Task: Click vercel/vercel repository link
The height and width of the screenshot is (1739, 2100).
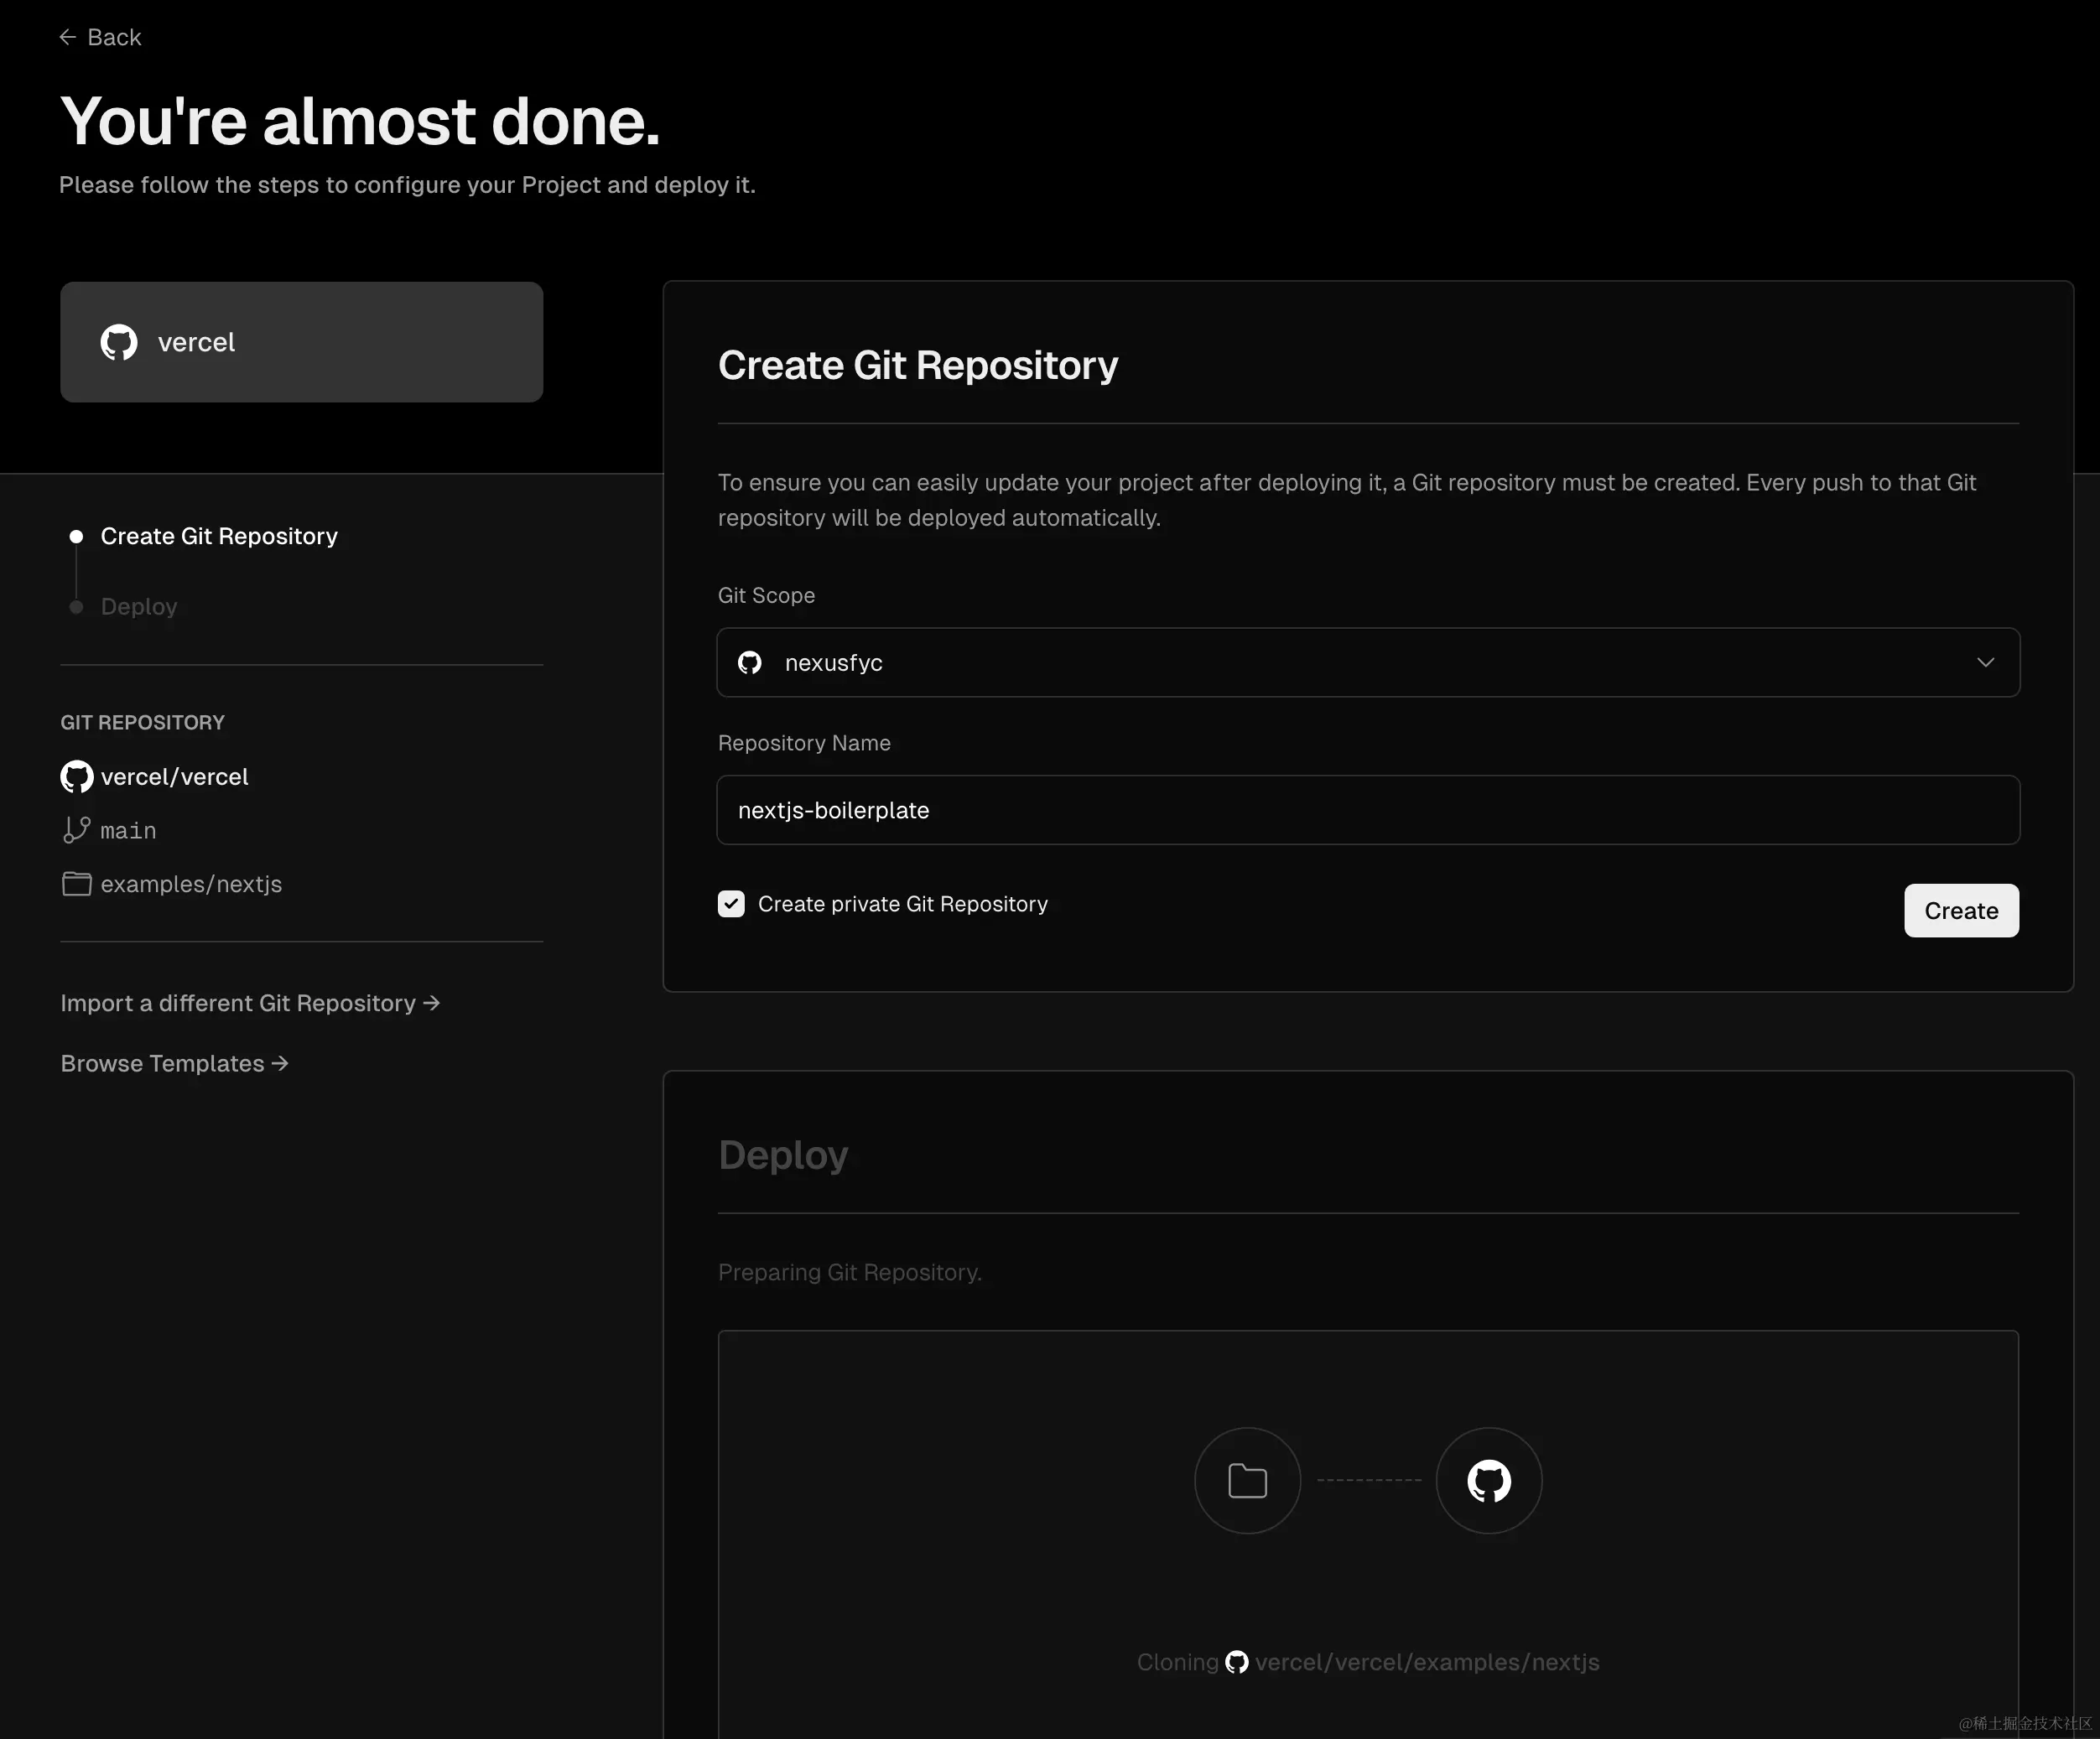Action: point(174,777)
